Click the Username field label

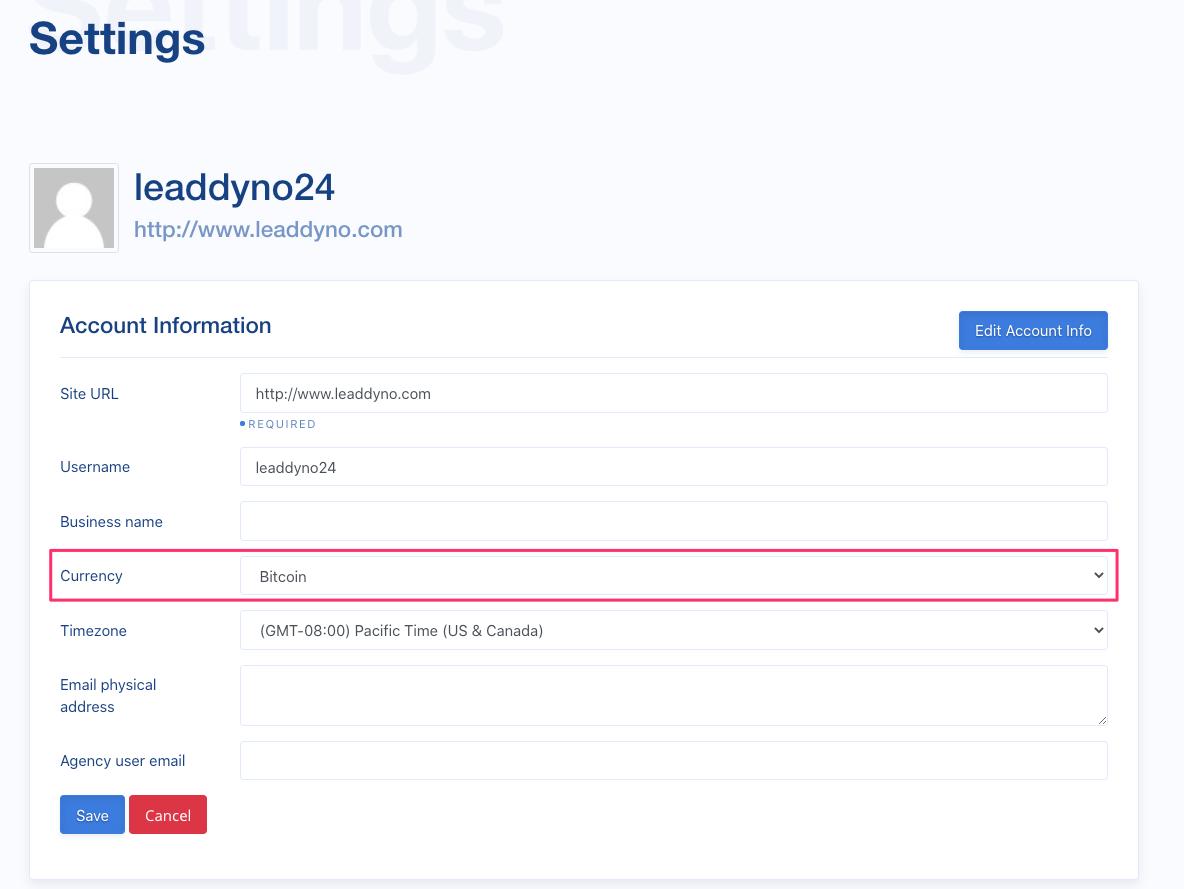[95, 467]
